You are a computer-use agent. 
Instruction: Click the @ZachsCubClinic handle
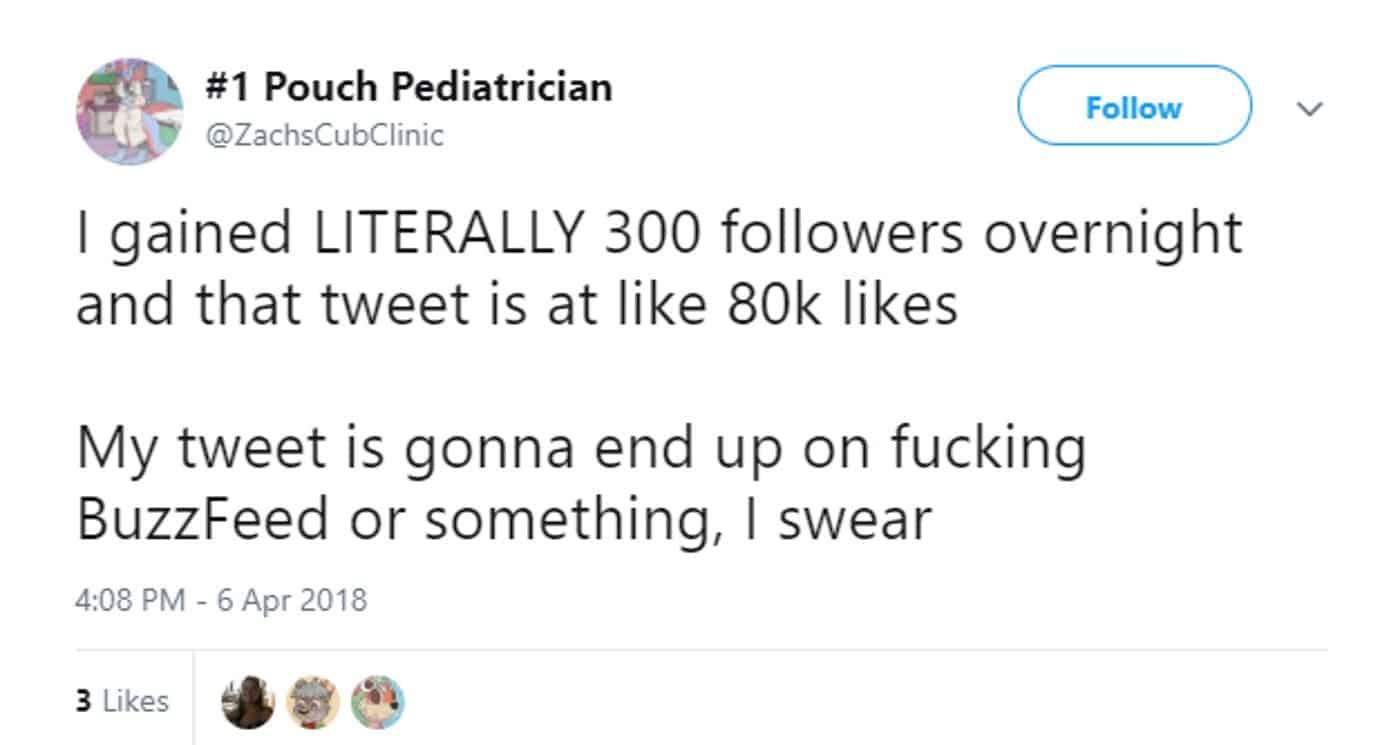pyautogui.click(x=324, y=135)
